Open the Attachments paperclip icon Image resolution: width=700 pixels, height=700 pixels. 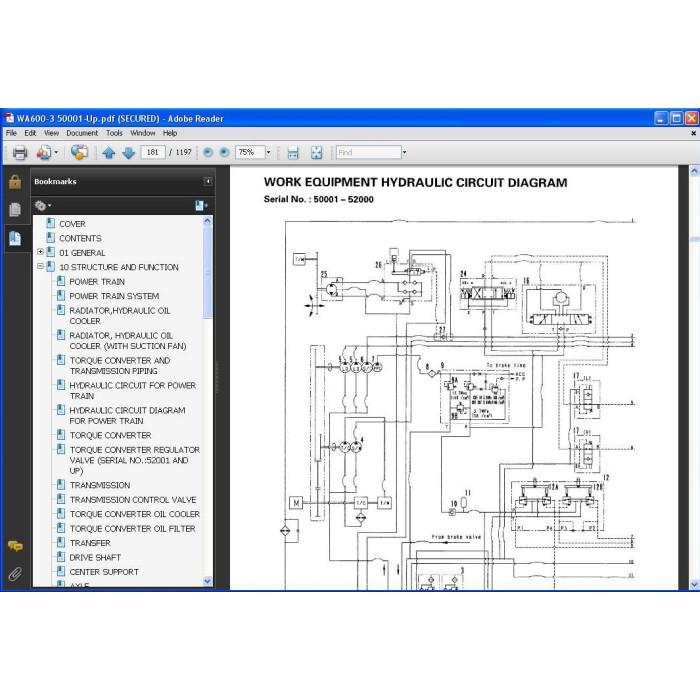click(x=15, y=574)
